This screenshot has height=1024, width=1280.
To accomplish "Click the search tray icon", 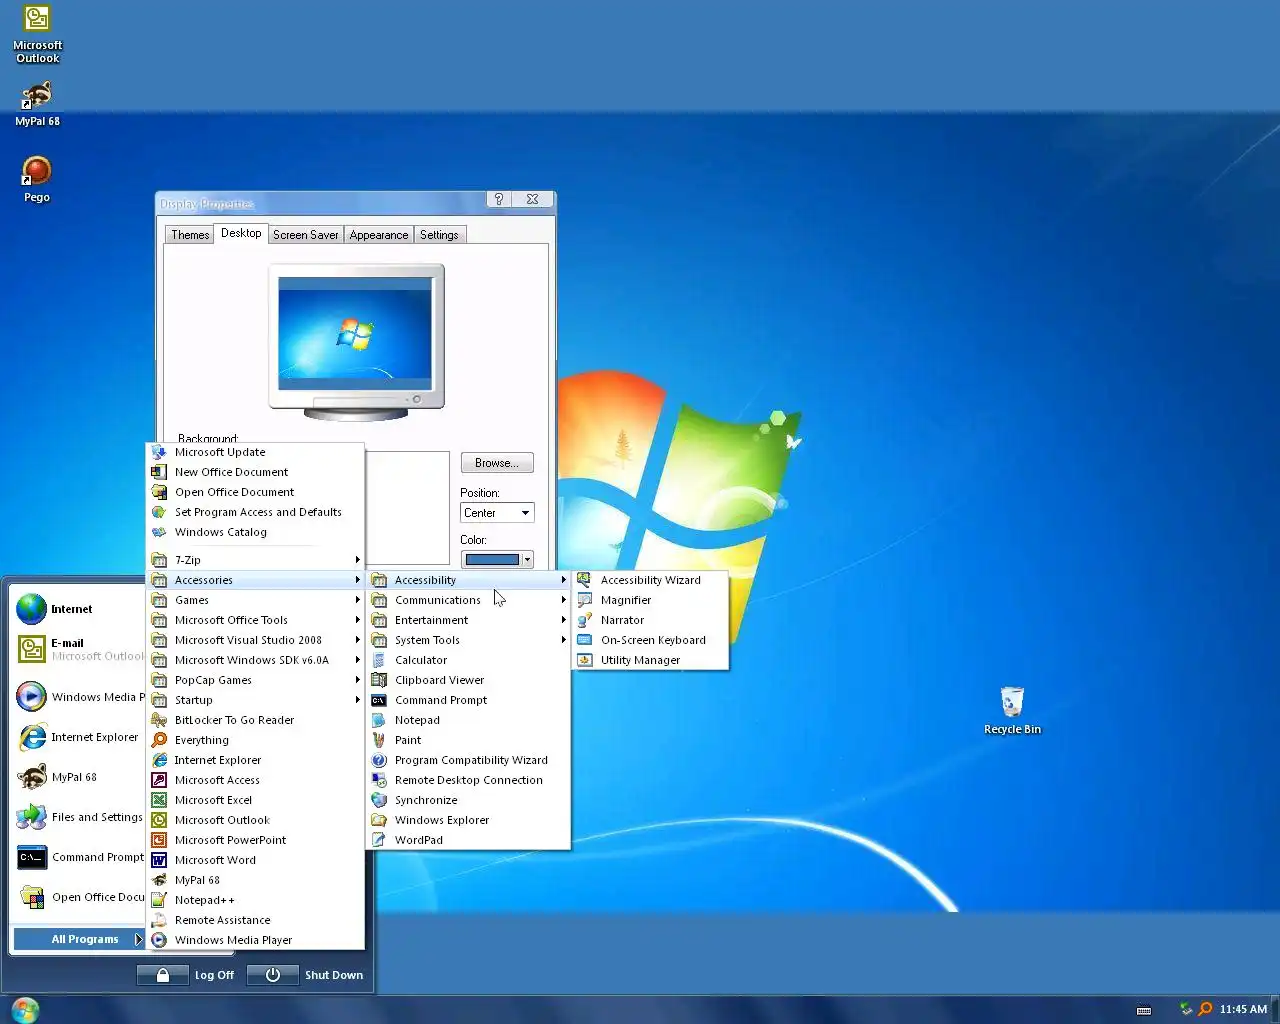I will (1205, 1009).
